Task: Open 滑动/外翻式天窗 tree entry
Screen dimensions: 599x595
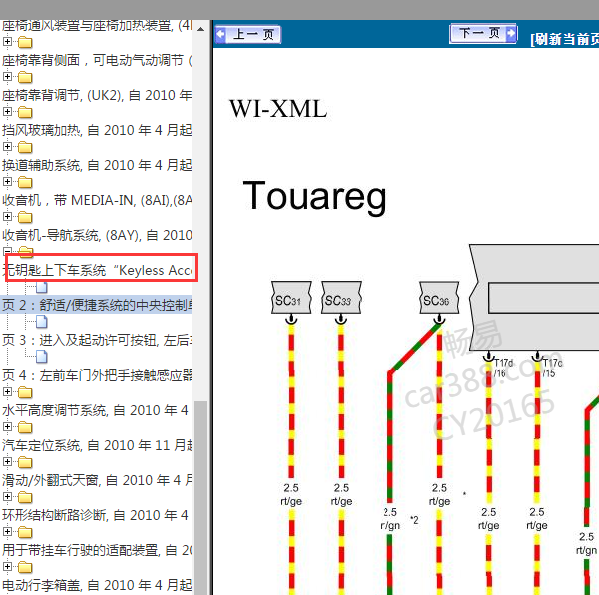Action: [97, 480]
